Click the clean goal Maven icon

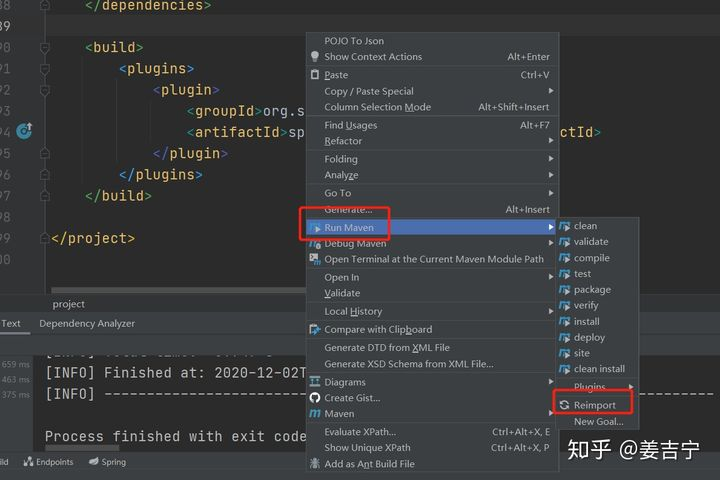point(564,226)
